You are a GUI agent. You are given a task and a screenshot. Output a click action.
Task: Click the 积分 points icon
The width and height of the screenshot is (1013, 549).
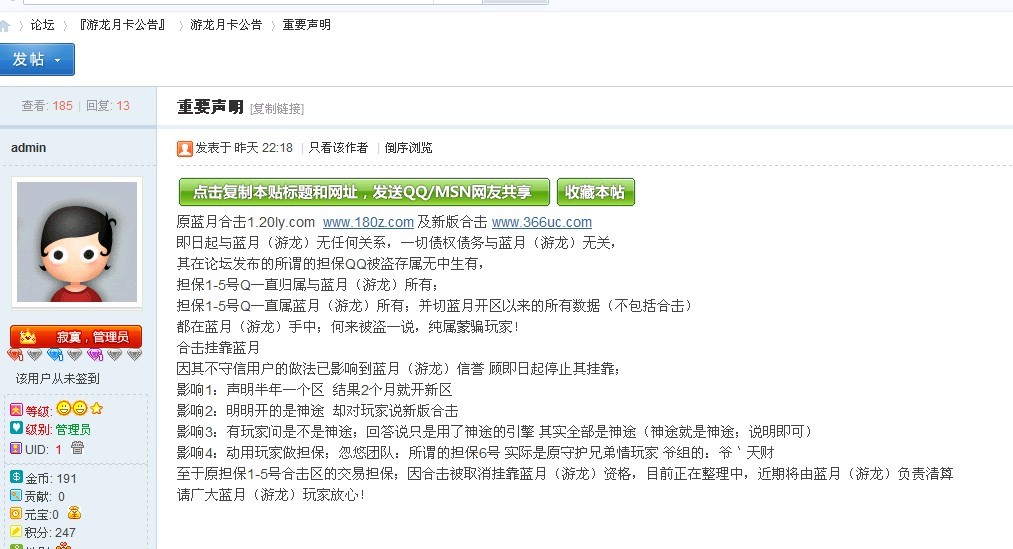click(x=16, y=532)
